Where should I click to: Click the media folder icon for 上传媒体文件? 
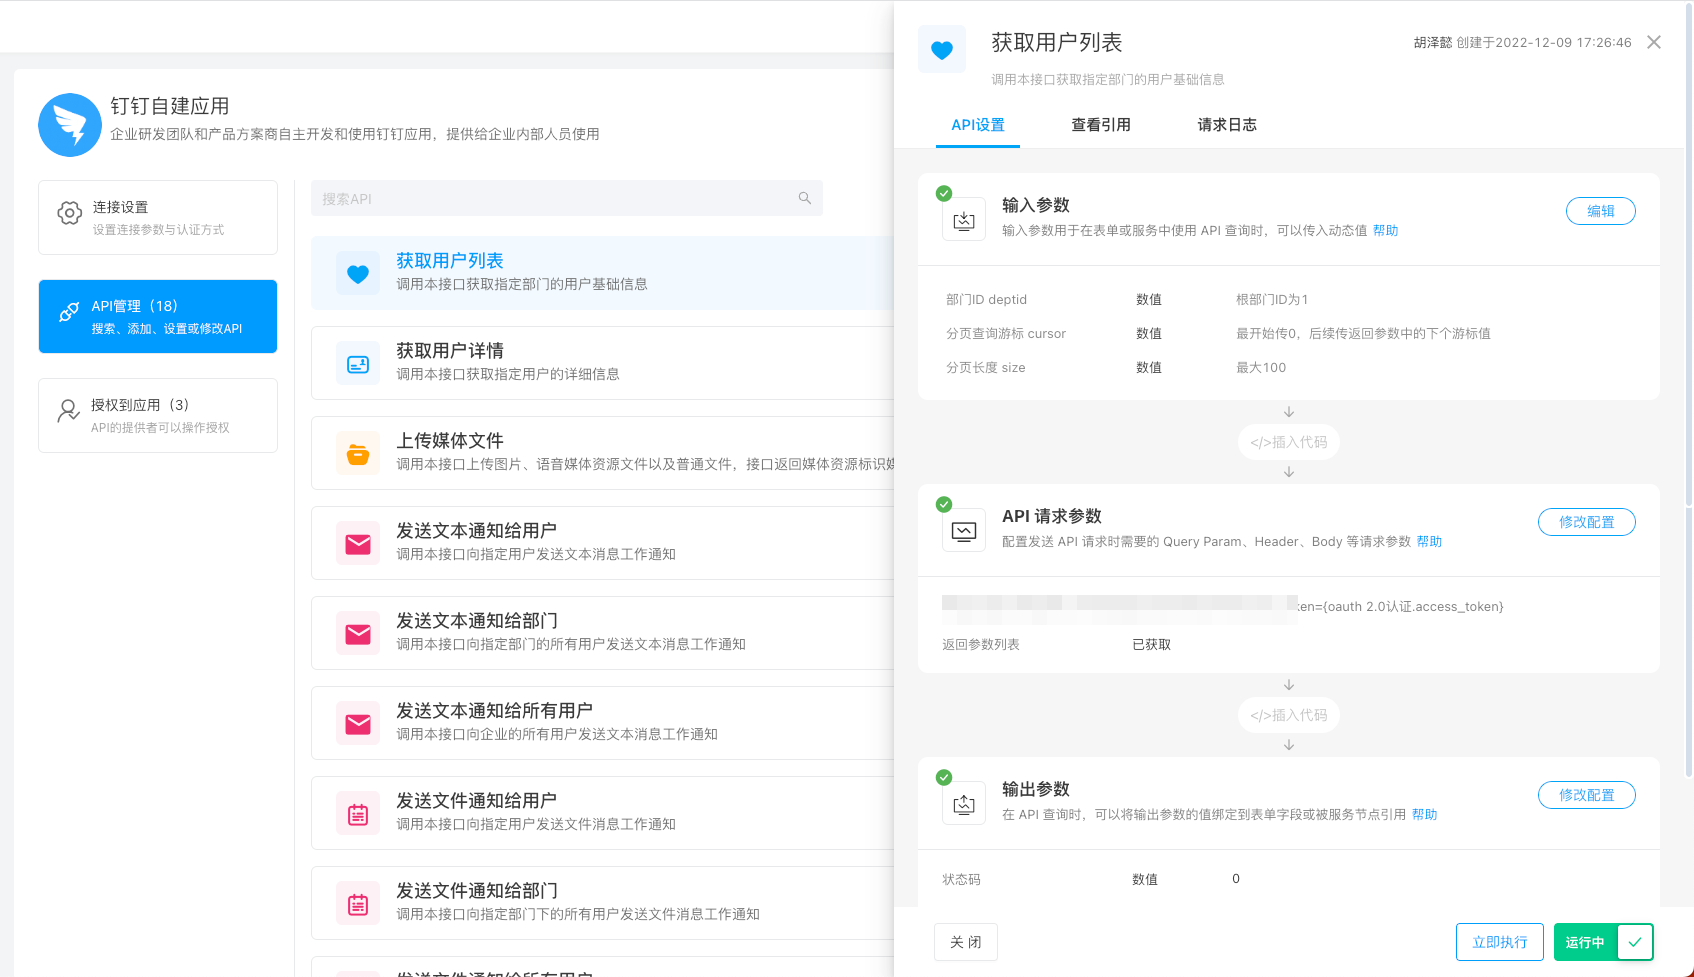click(357, 453)
